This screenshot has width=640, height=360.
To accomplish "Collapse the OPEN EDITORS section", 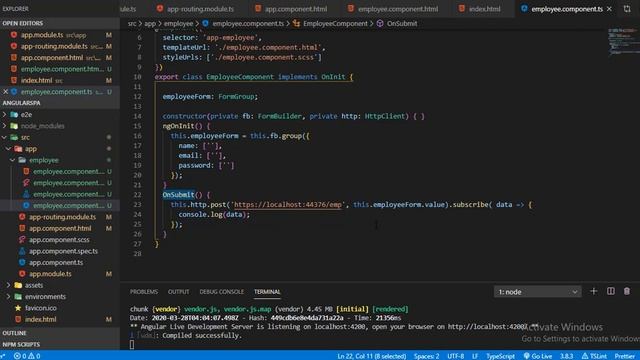I will (x=59, y=23).
